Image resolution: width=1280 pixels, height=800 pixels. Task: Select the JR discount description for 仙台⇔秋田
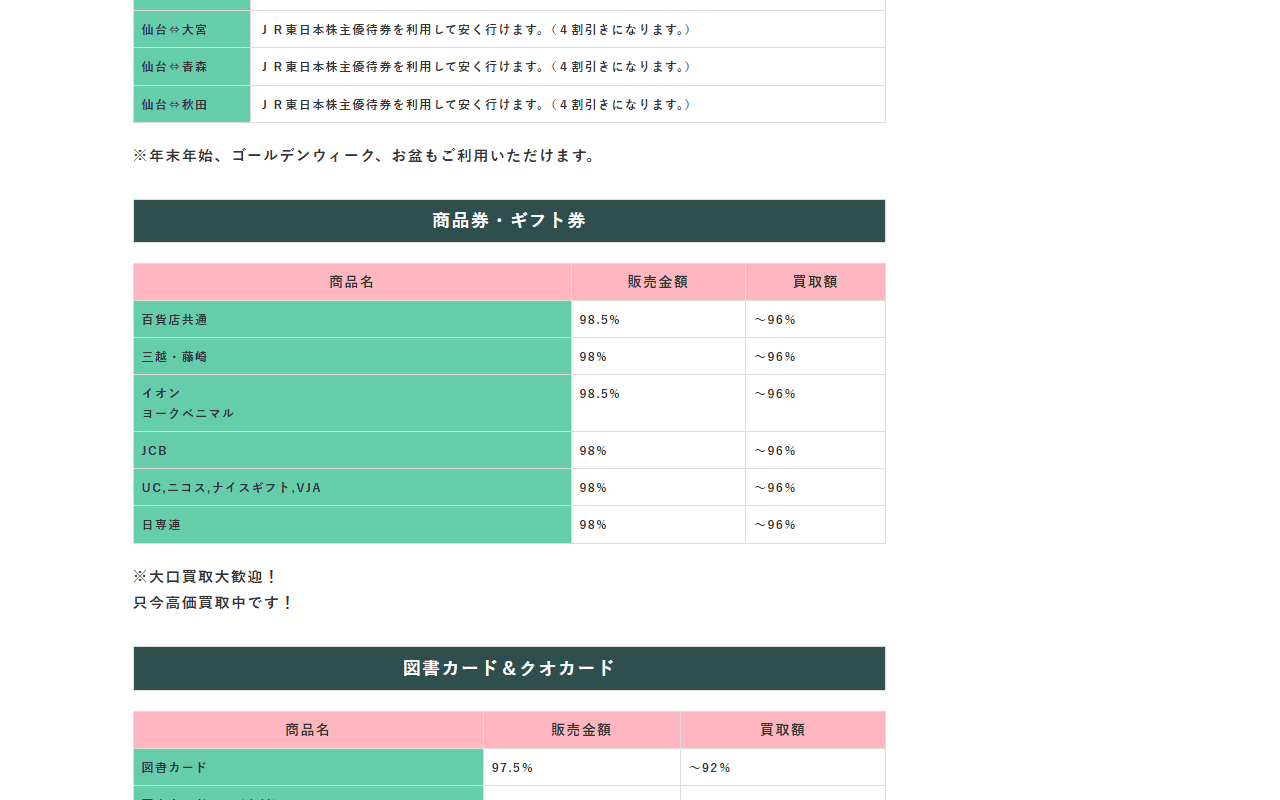476,104
